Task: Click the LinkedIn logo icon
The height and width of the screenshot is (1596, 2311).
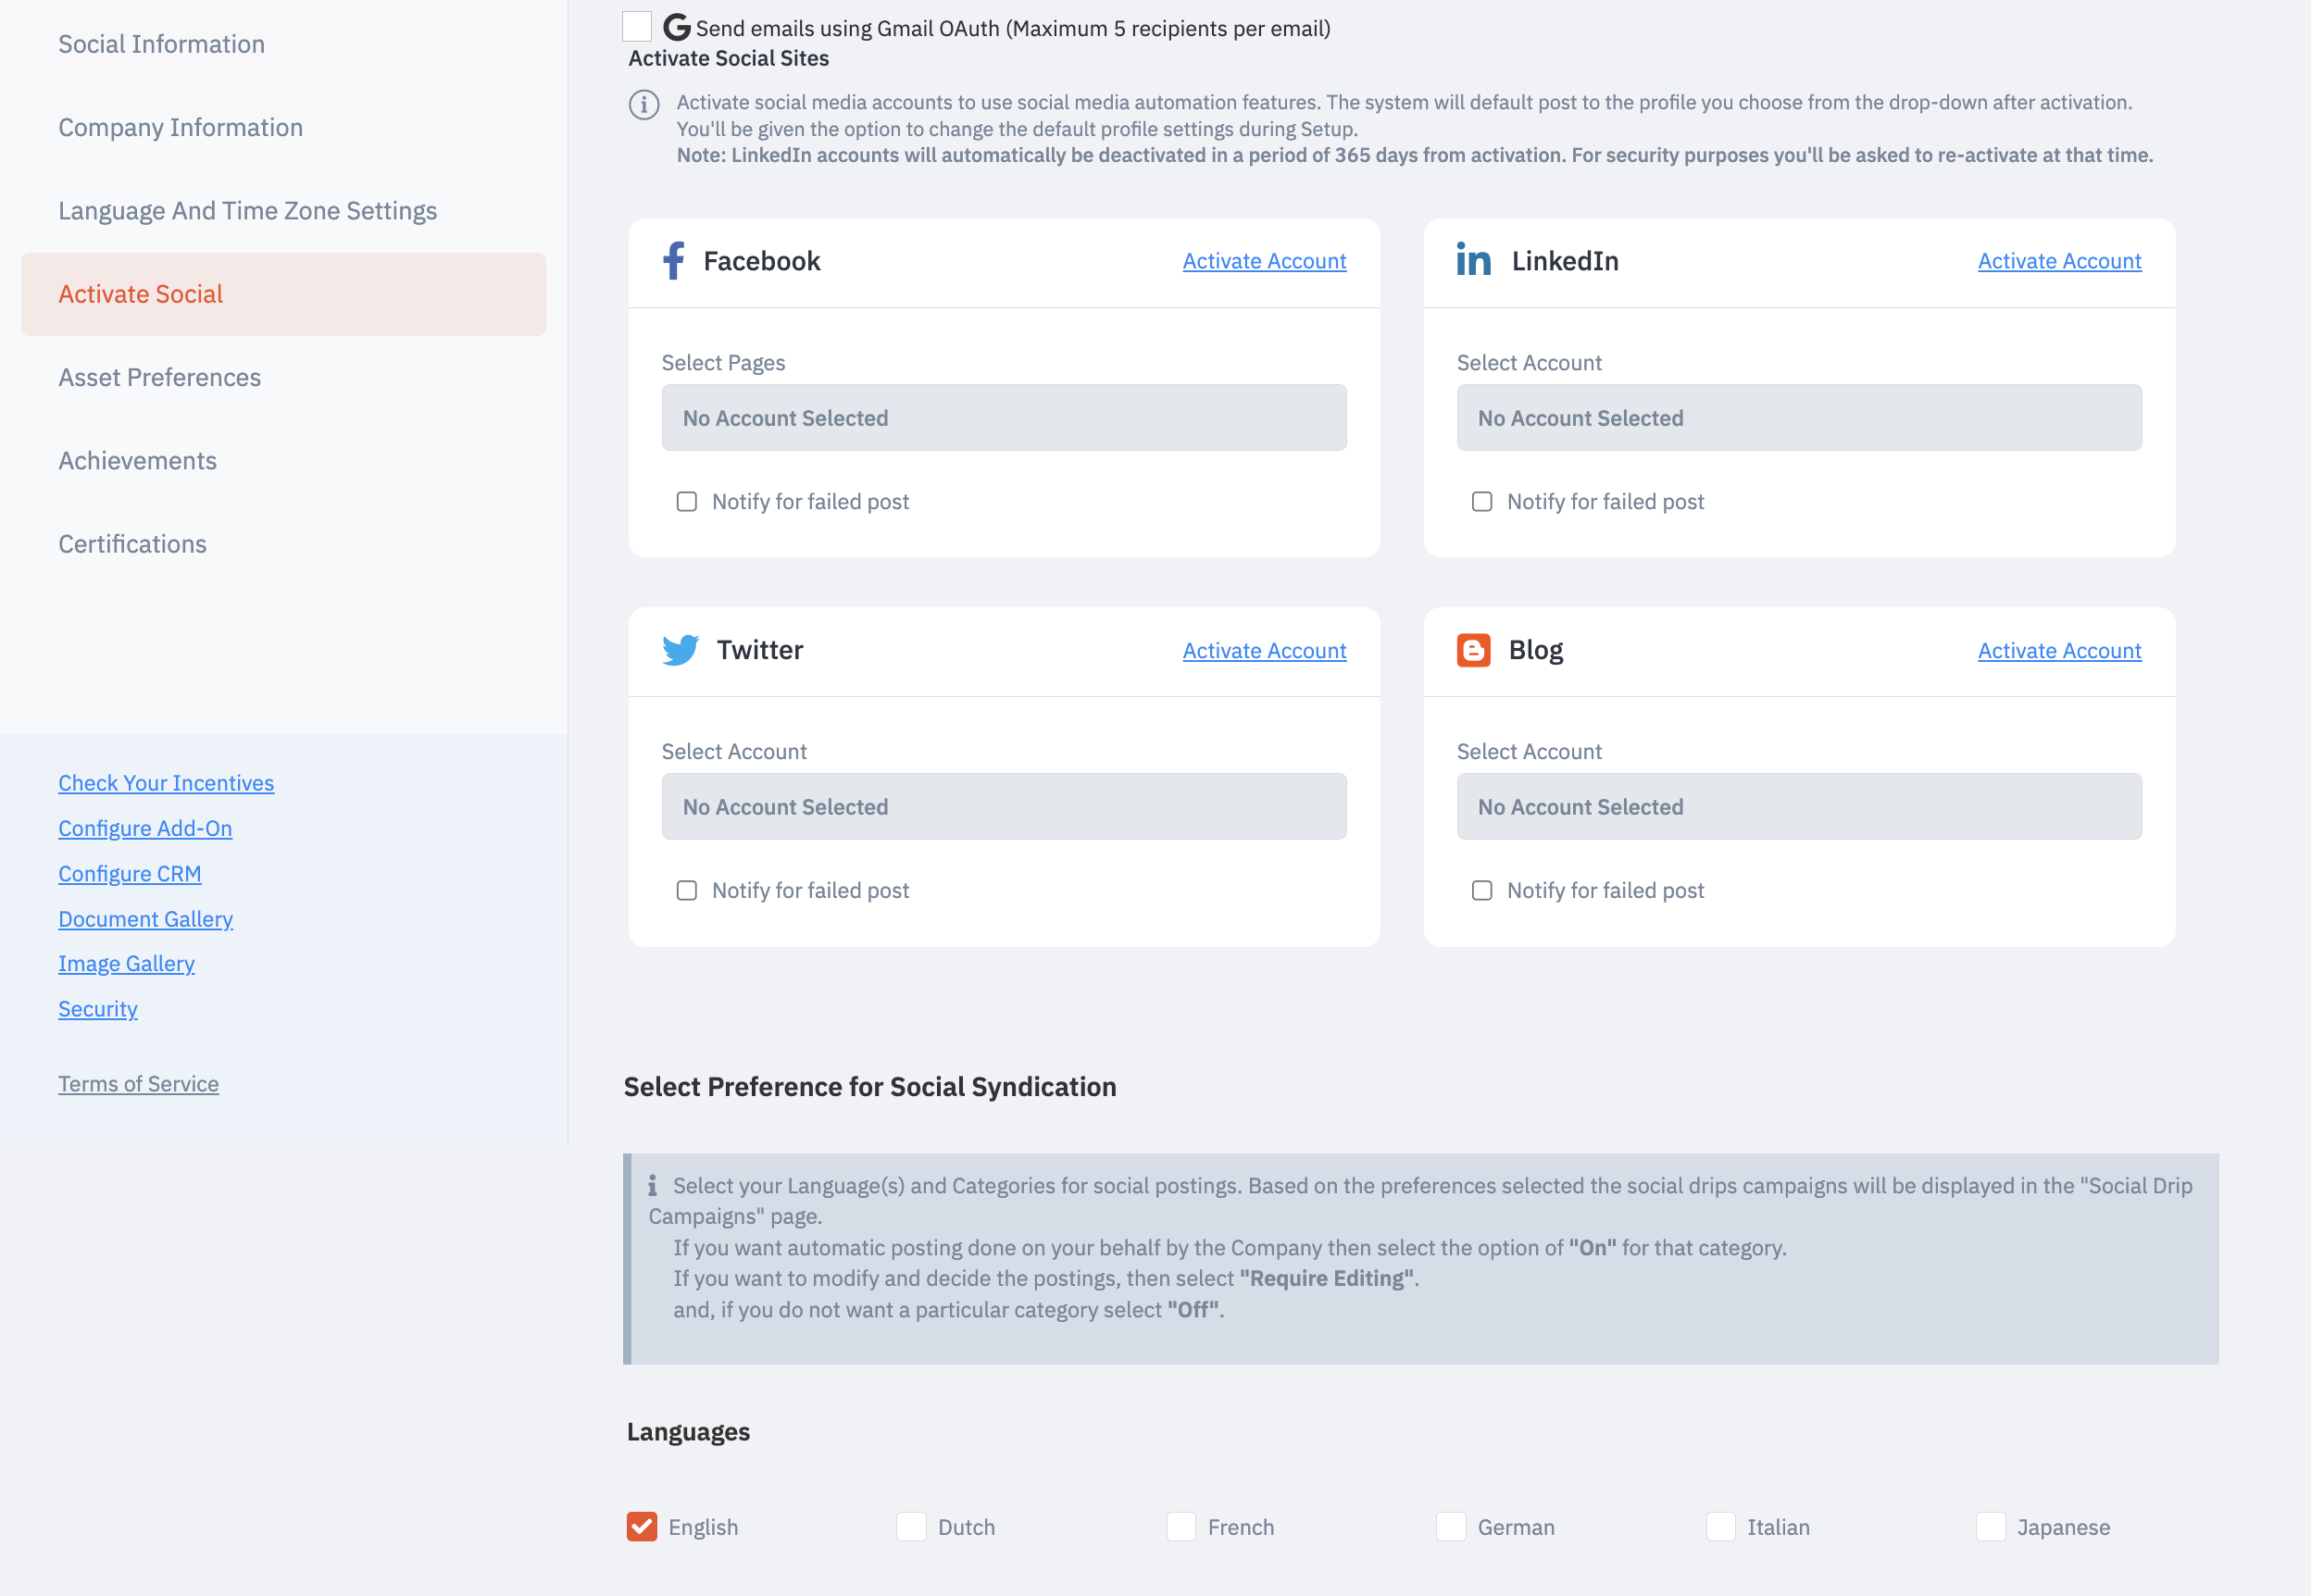Action: coord(1473,260)
